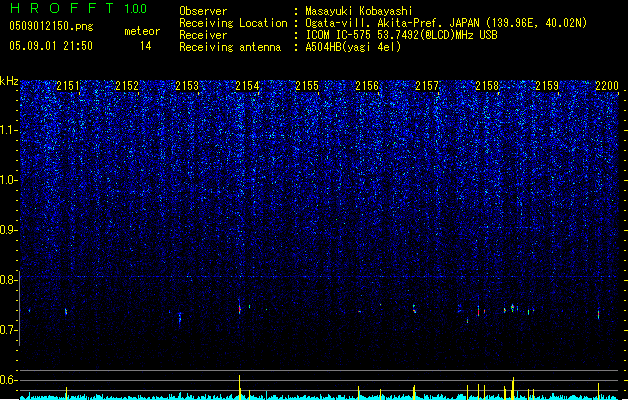Screen dimensions: 629x400
Task: Click the kHz axis unit label
Action: 9,81
